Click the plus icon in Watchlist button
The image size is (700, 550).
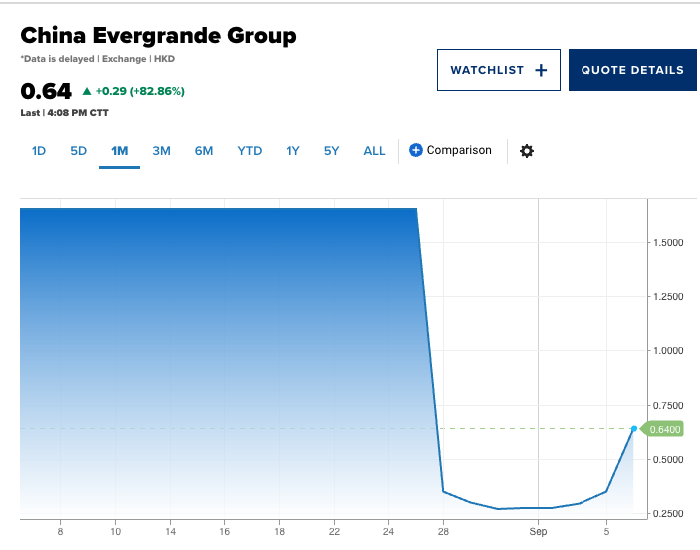point(541,70)
